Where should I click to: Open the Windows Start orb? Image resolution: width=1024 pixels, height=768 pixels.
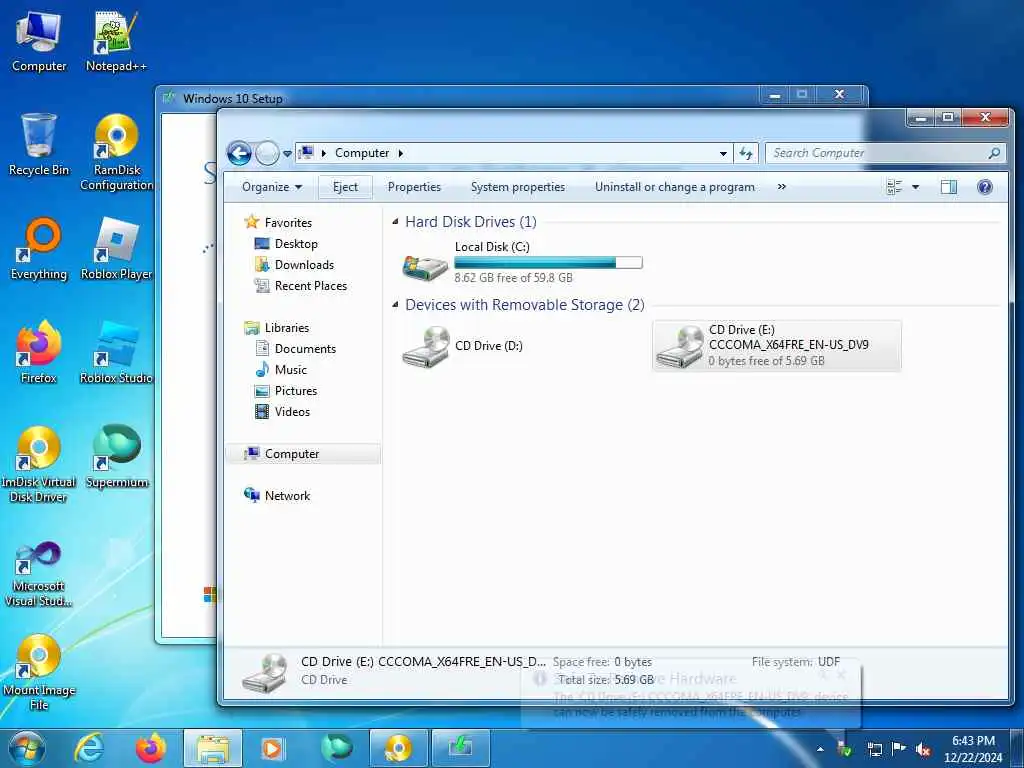pos(27,748)
